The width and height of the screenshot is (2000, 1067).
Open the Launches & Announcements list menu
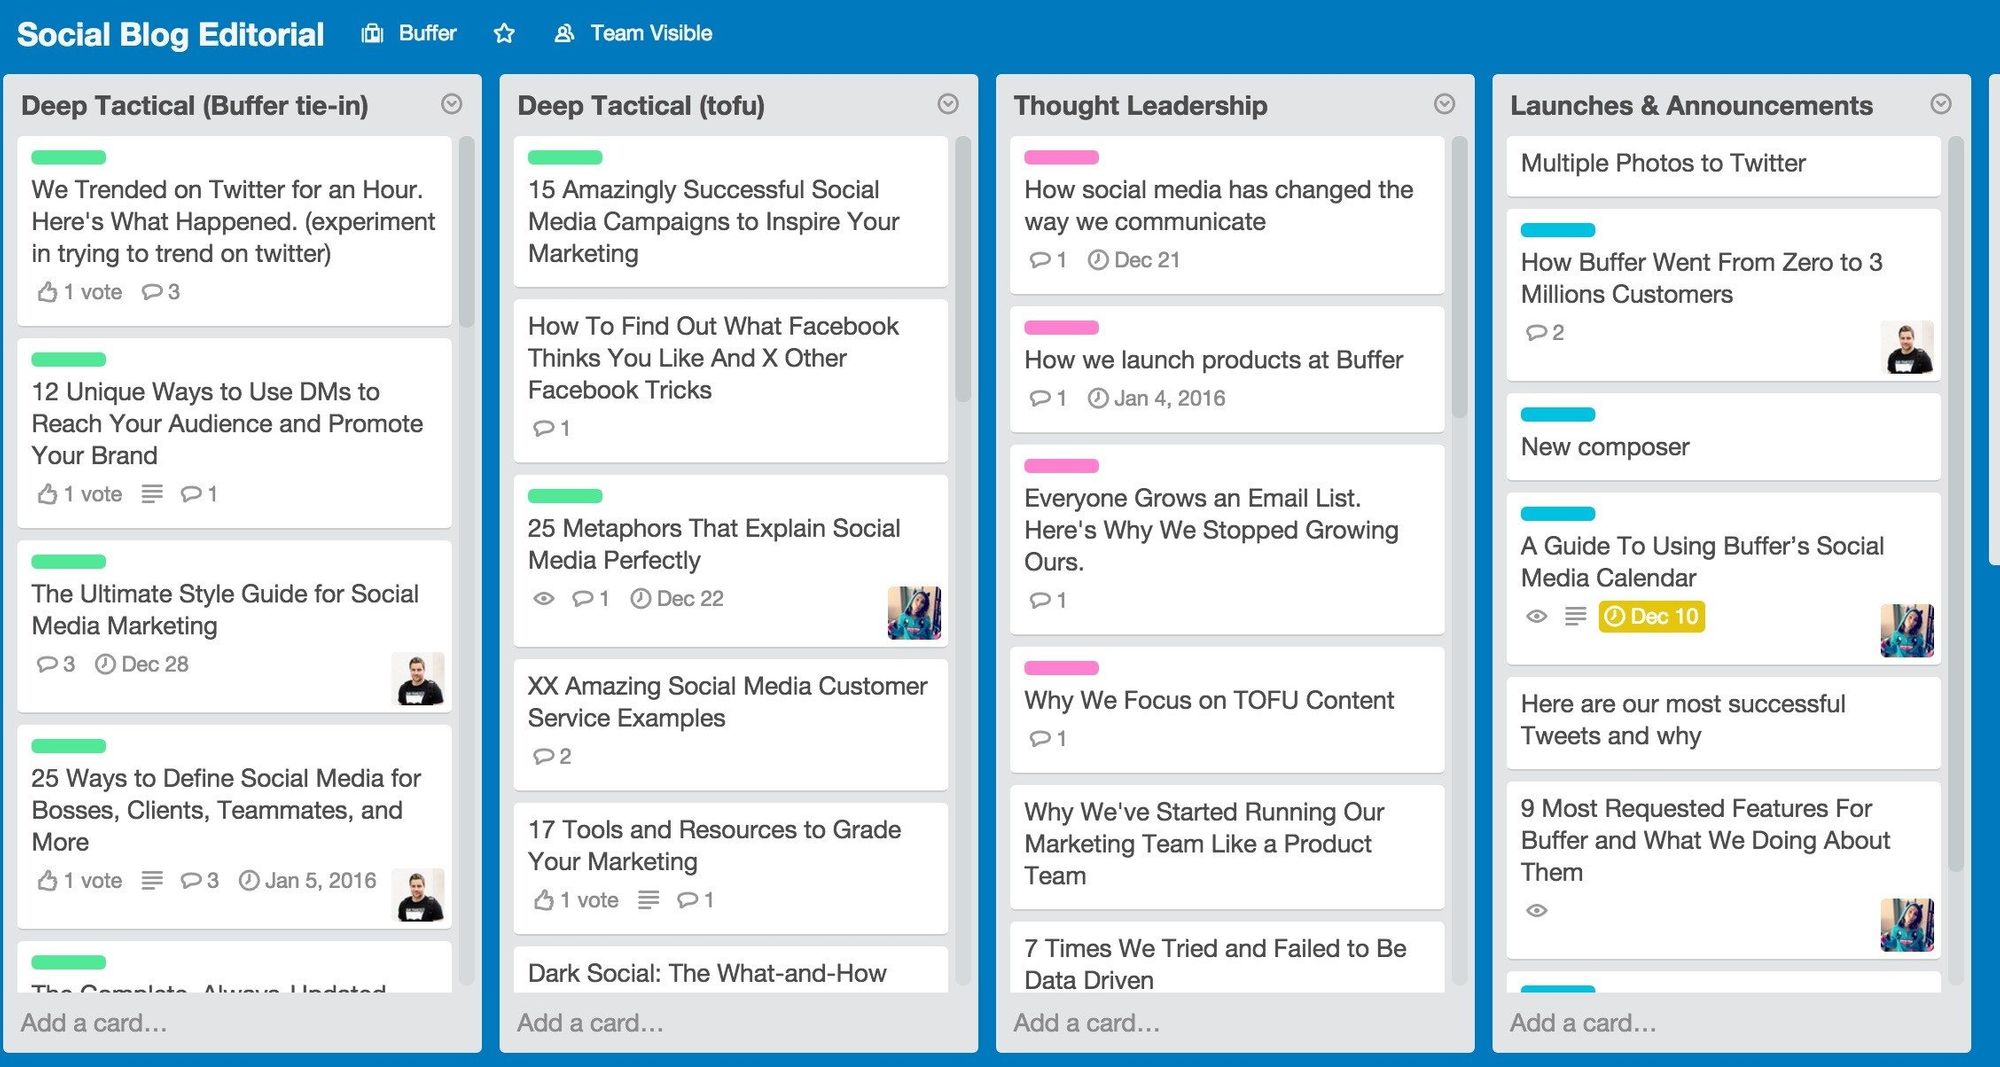pos(1940,104)
